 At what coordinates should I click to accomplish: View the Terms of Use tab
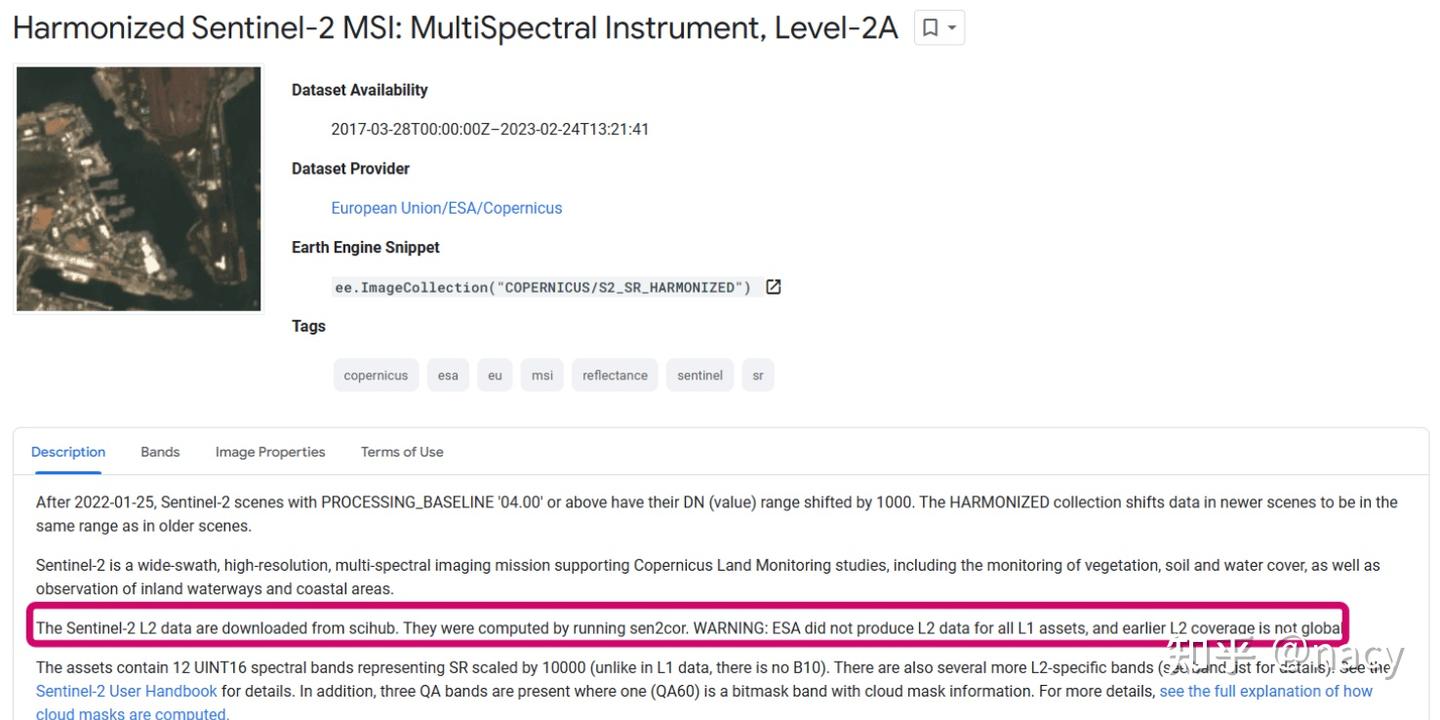pyautogui.click(x=402, y=452)
